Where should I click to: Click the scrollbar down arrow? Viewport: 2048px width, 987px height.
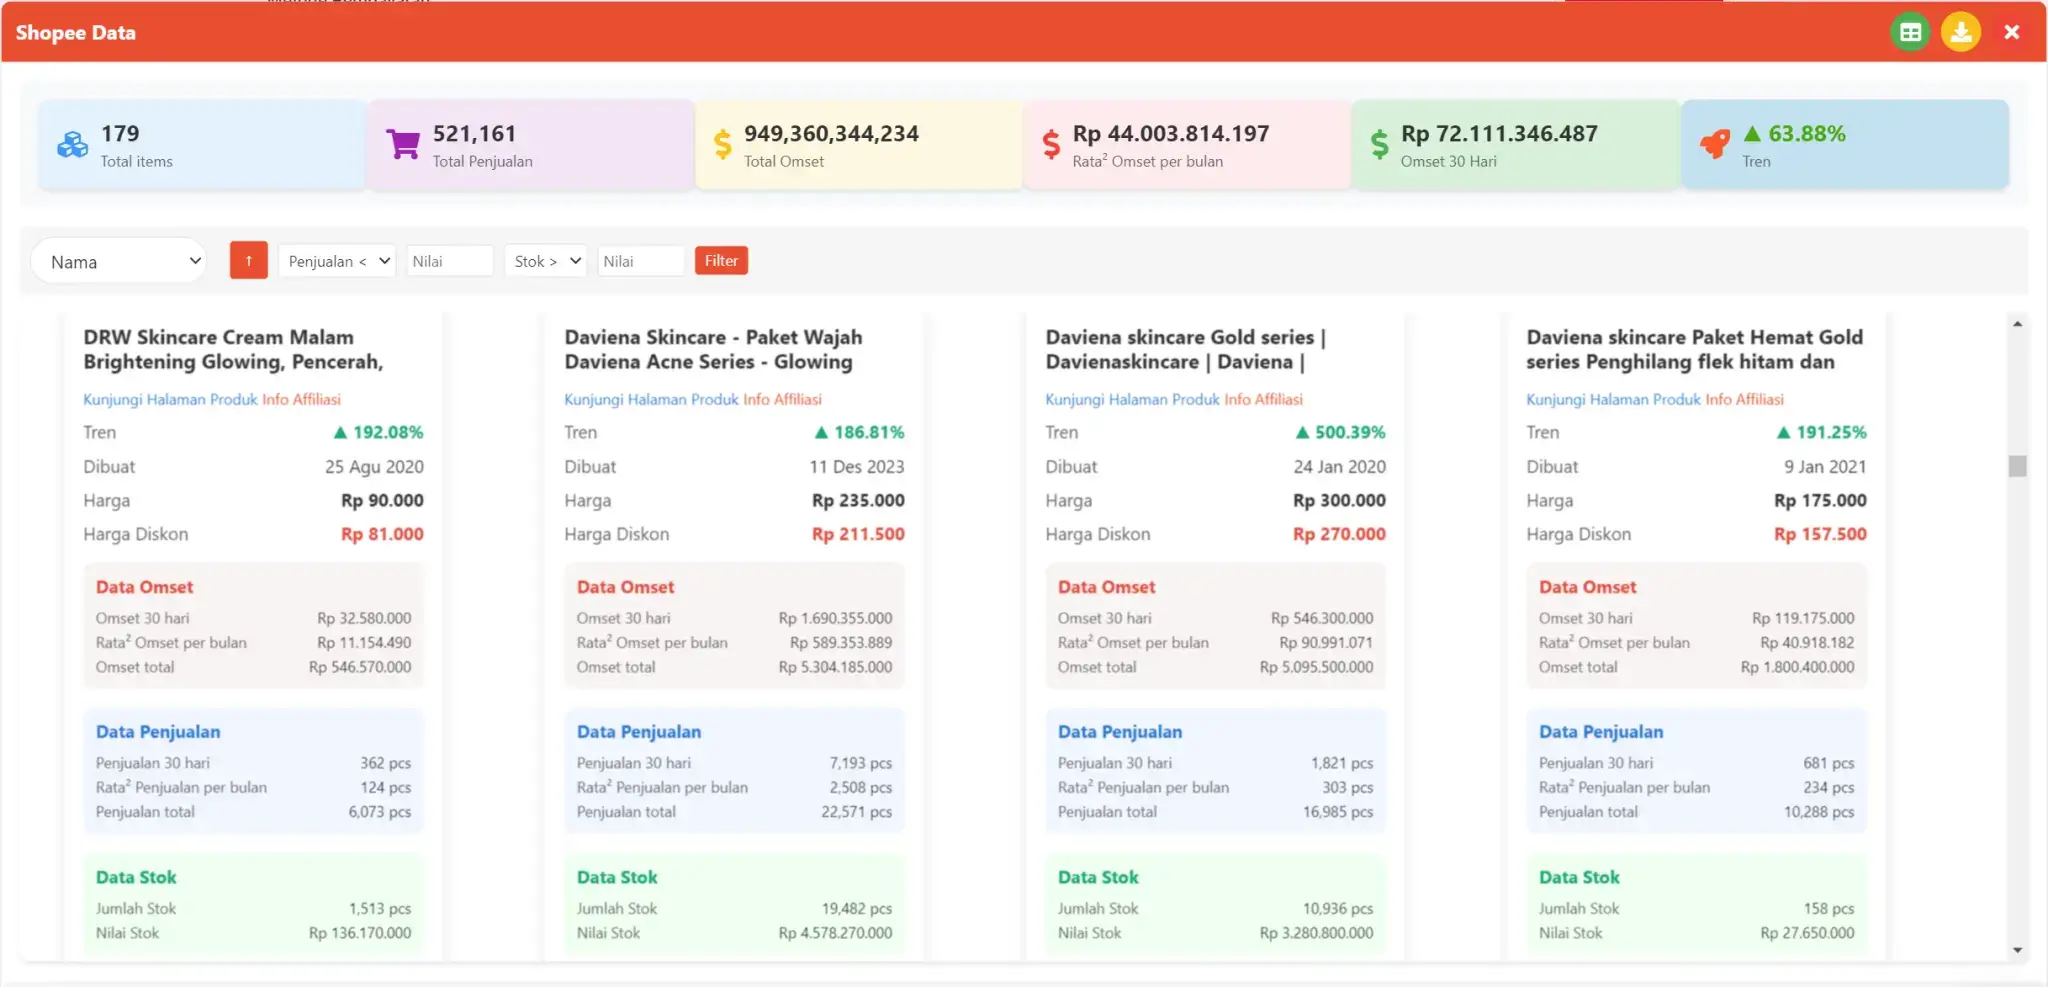coord(2017,950)
